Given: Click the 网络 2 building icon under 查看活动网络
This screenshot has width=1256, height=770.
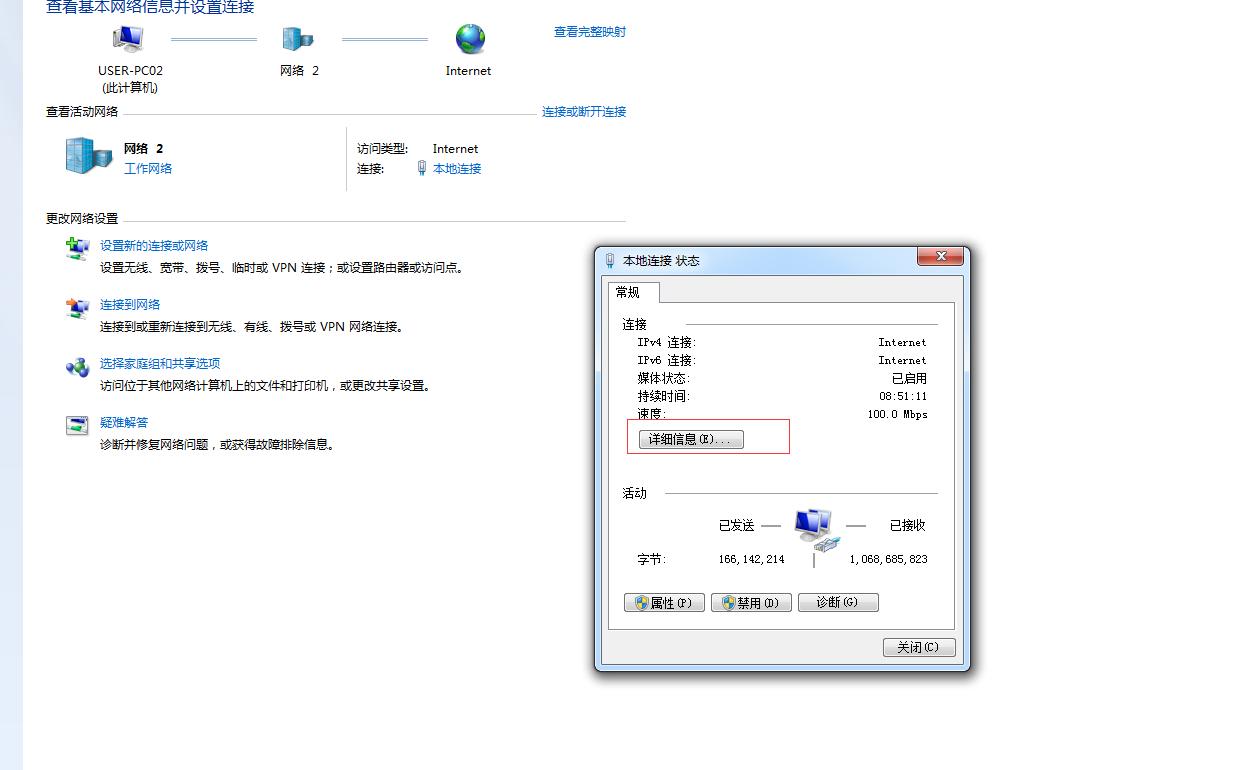Looking at the screenshot, I should click(87, 157).
